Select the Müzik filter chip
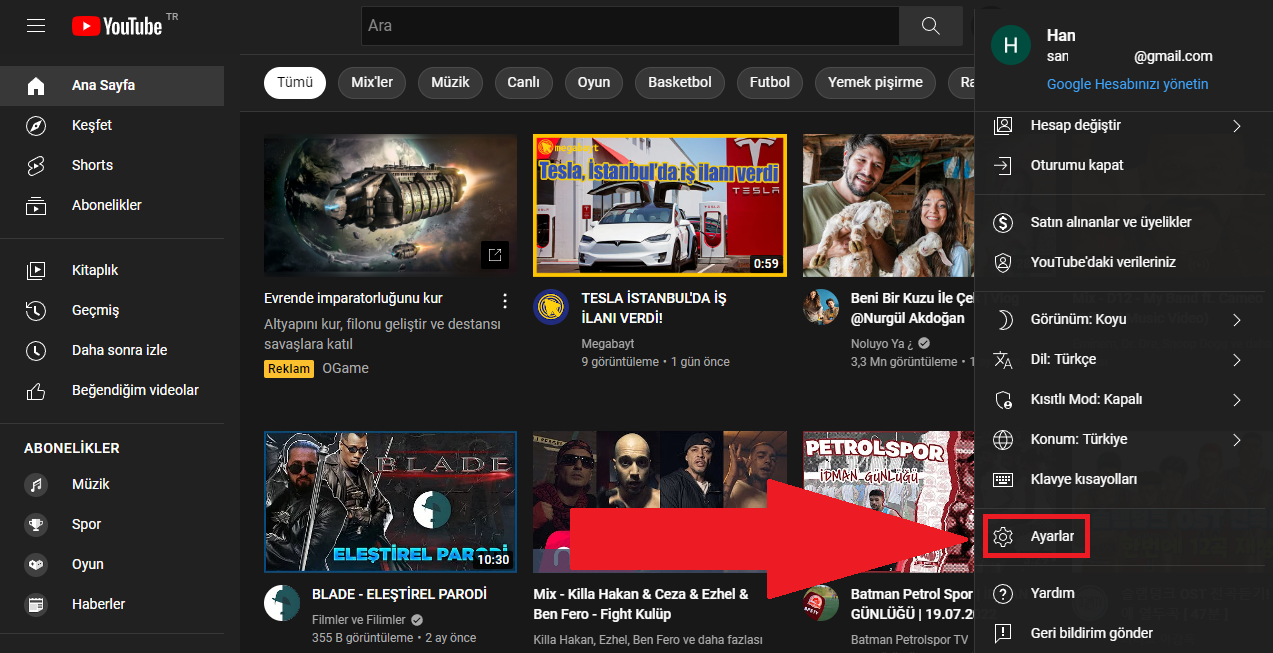 [x=450, y=83]
